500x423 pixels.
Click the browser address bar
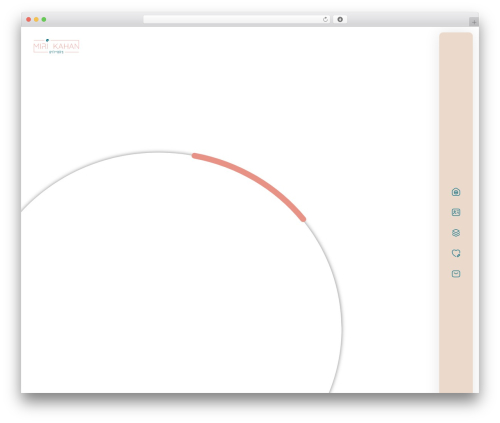click(x=237, y=19)
